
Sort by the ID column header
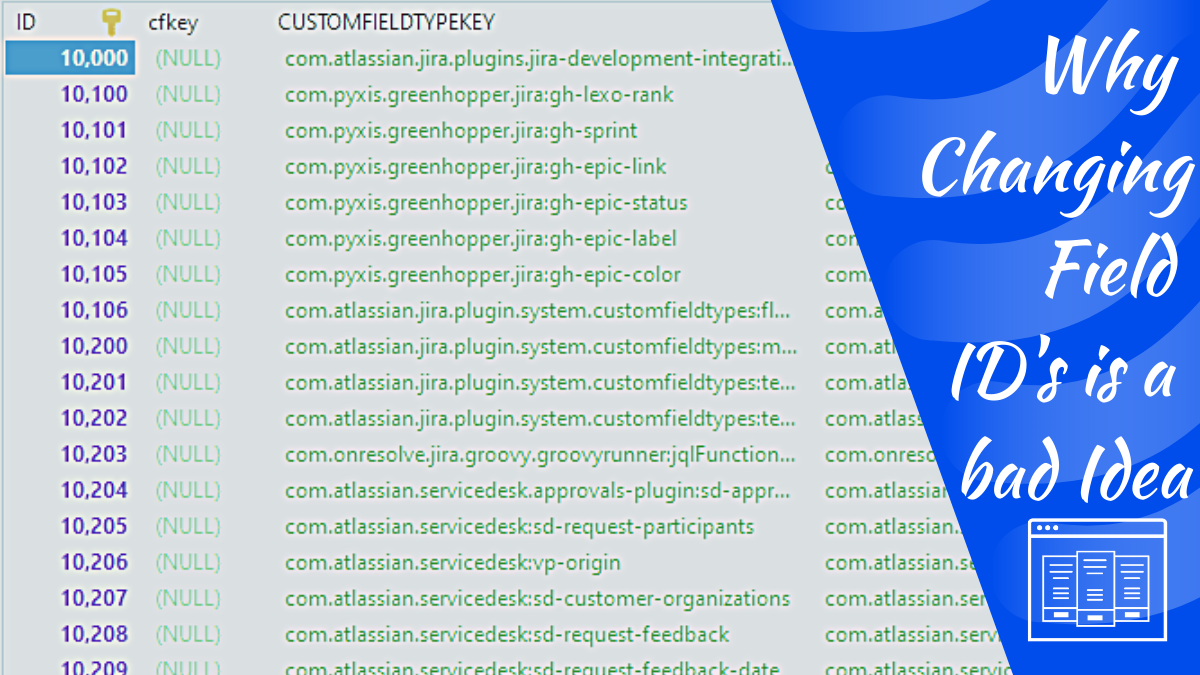point(27,21)
